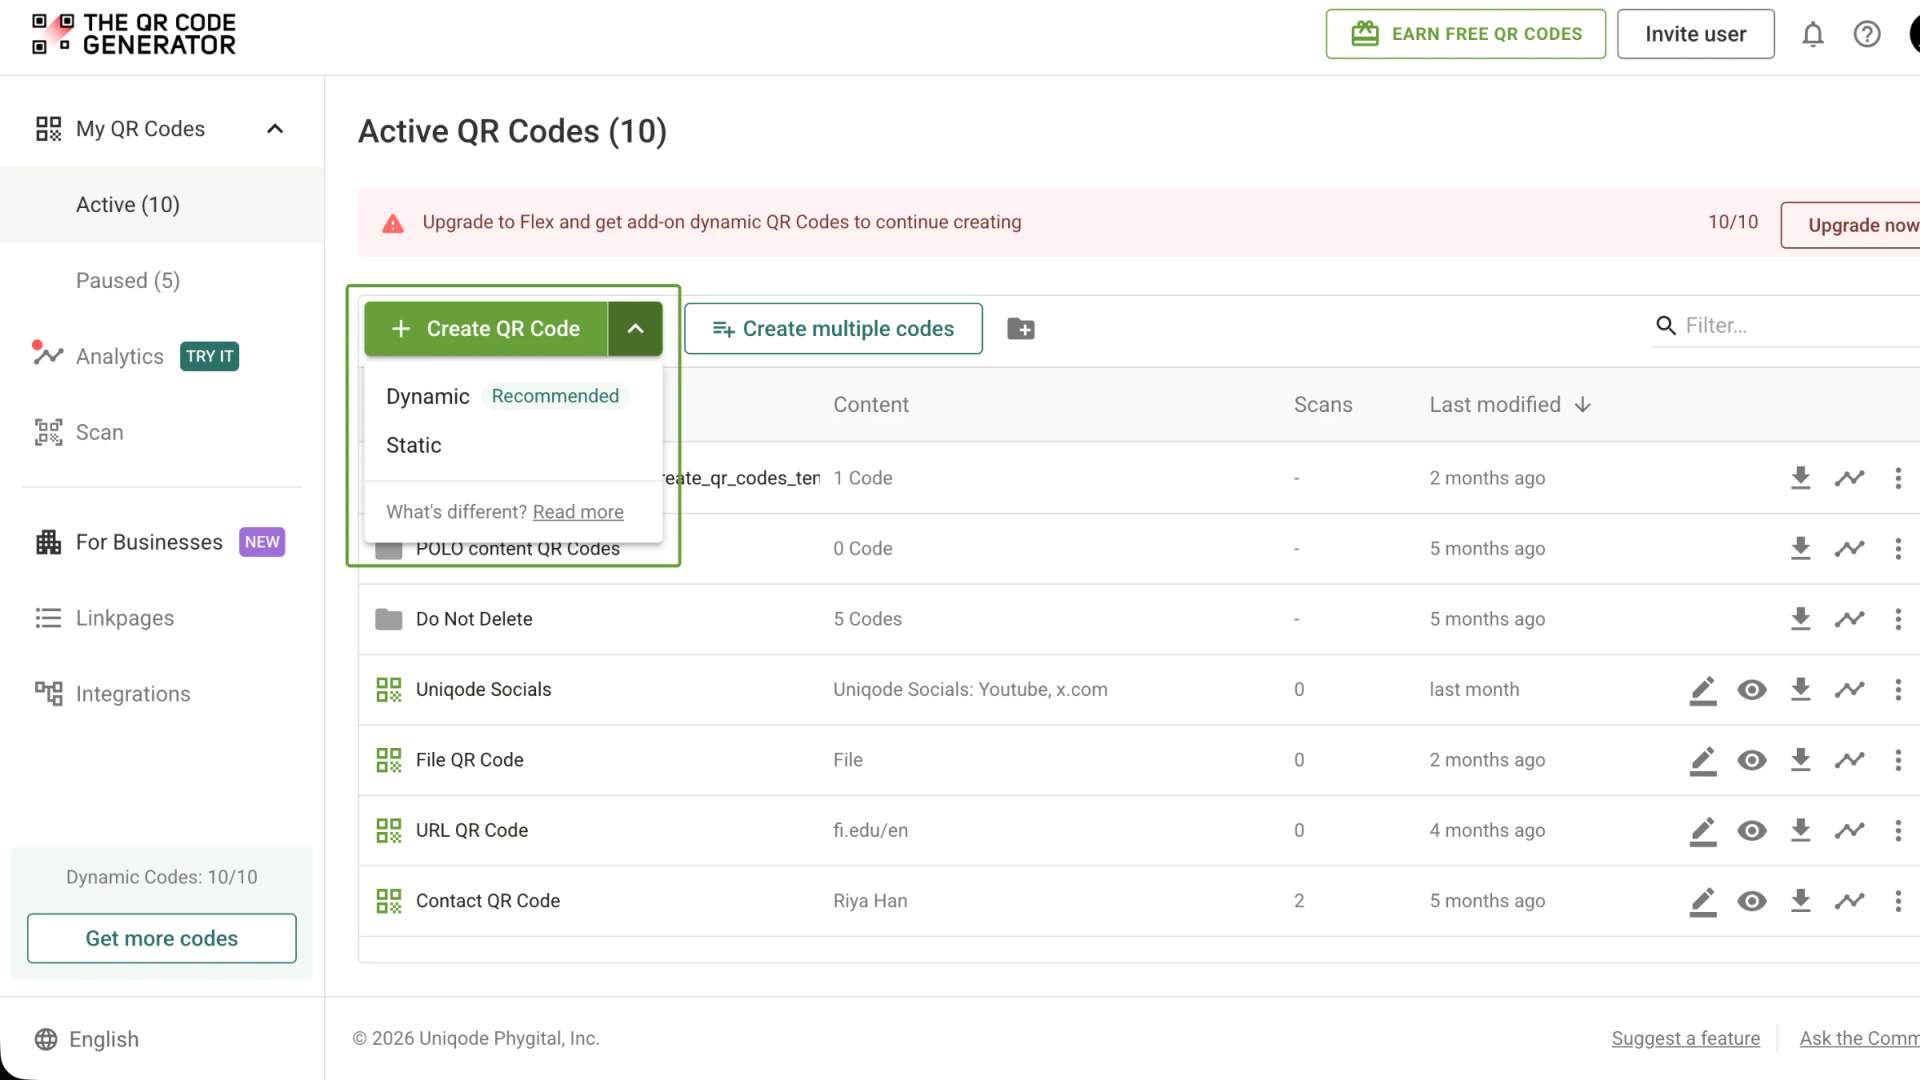
Task: Download the Do Not Delete folder
Action: pyautogui.click(x=1800, y=619)
